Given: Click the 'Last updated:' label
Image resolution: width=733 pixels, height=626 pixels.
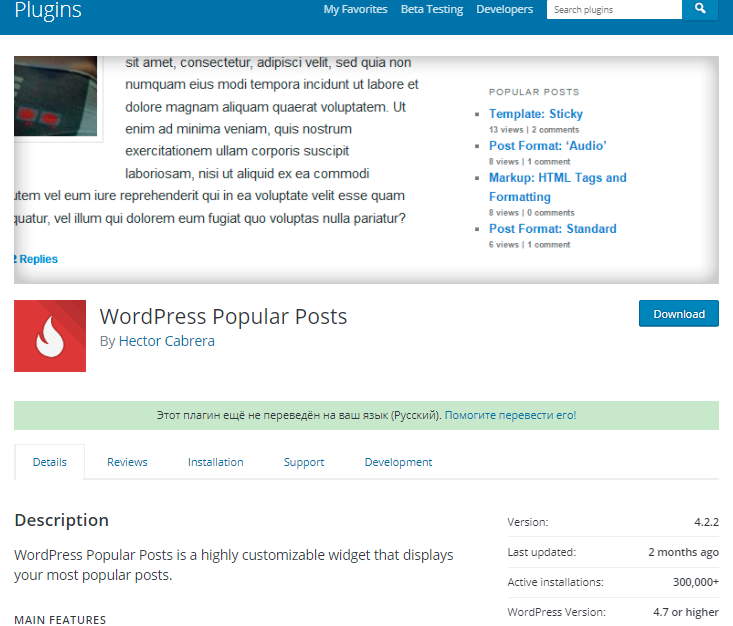Looking at the screenshot, I should pos(542,552).
